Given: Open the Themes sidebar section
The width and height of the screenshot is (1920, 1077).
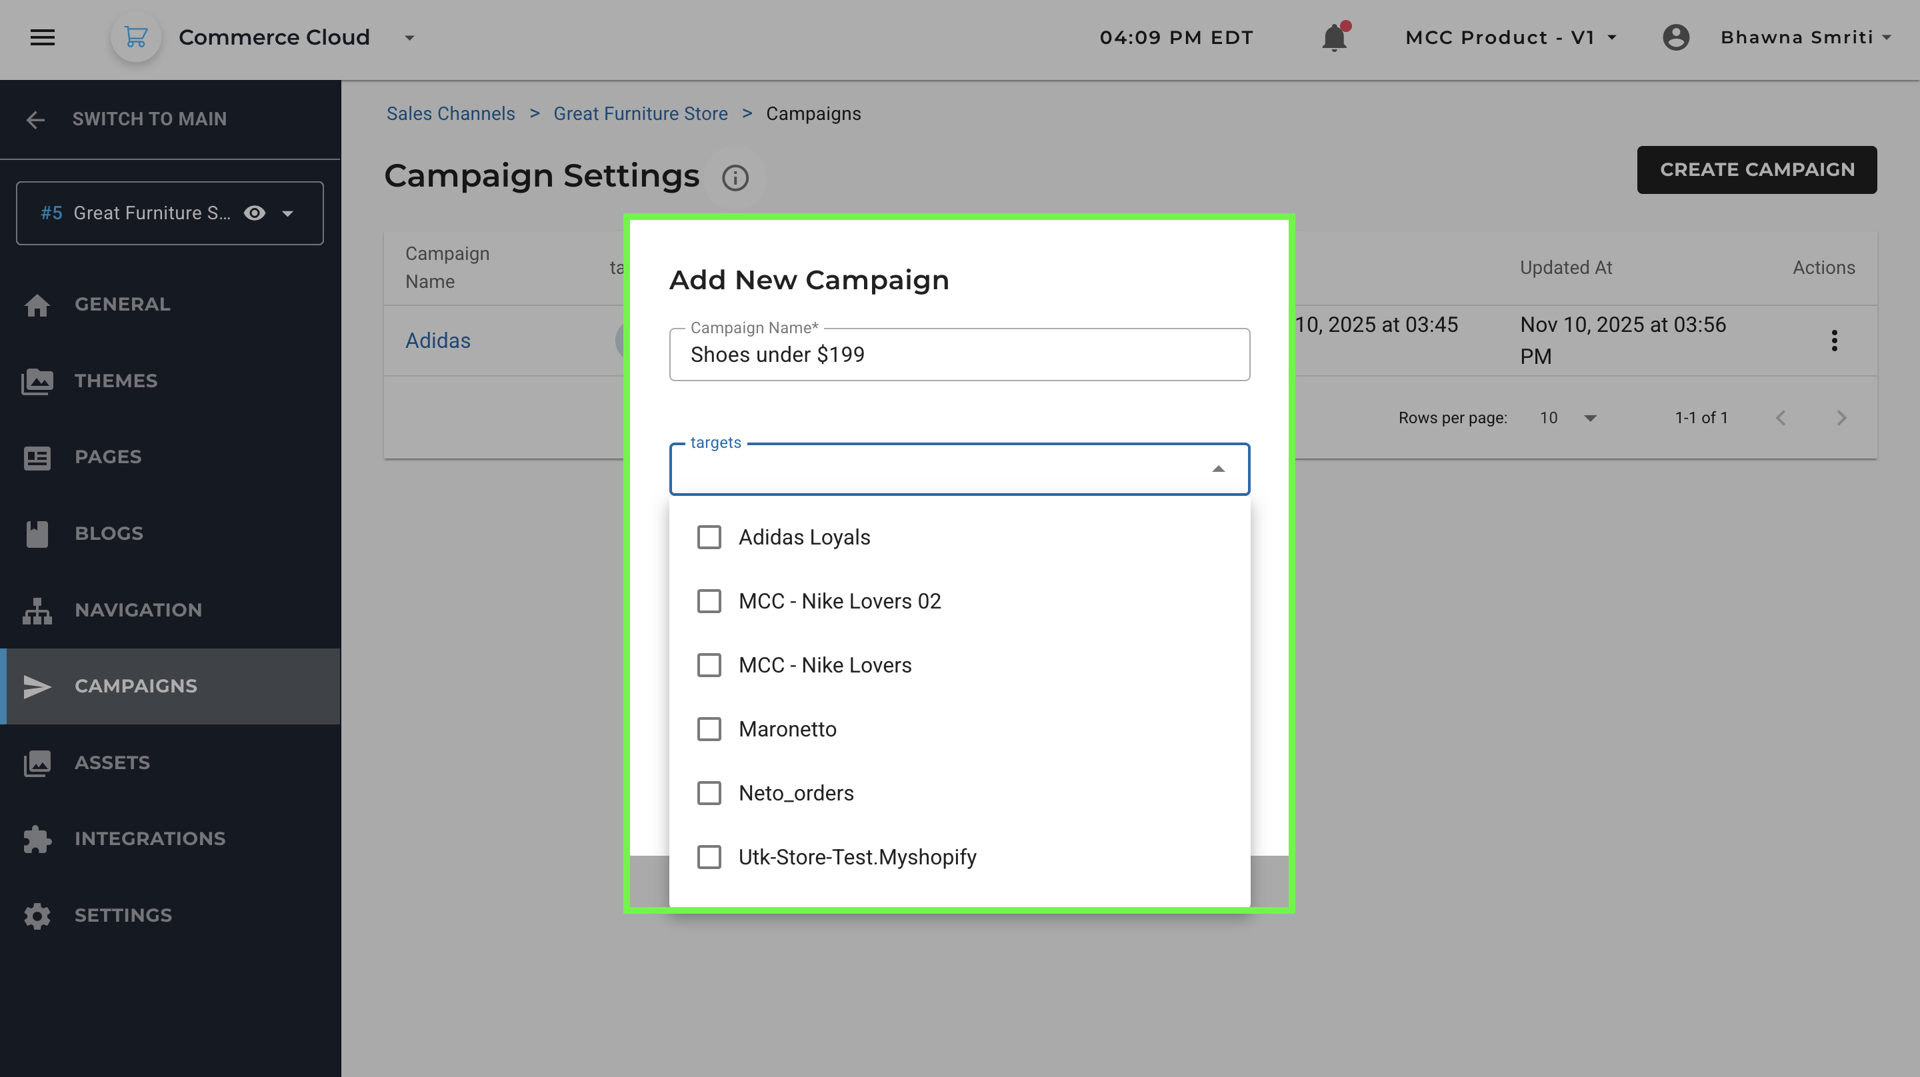Looking at the screenshot, I should click(x=116, y=381).
